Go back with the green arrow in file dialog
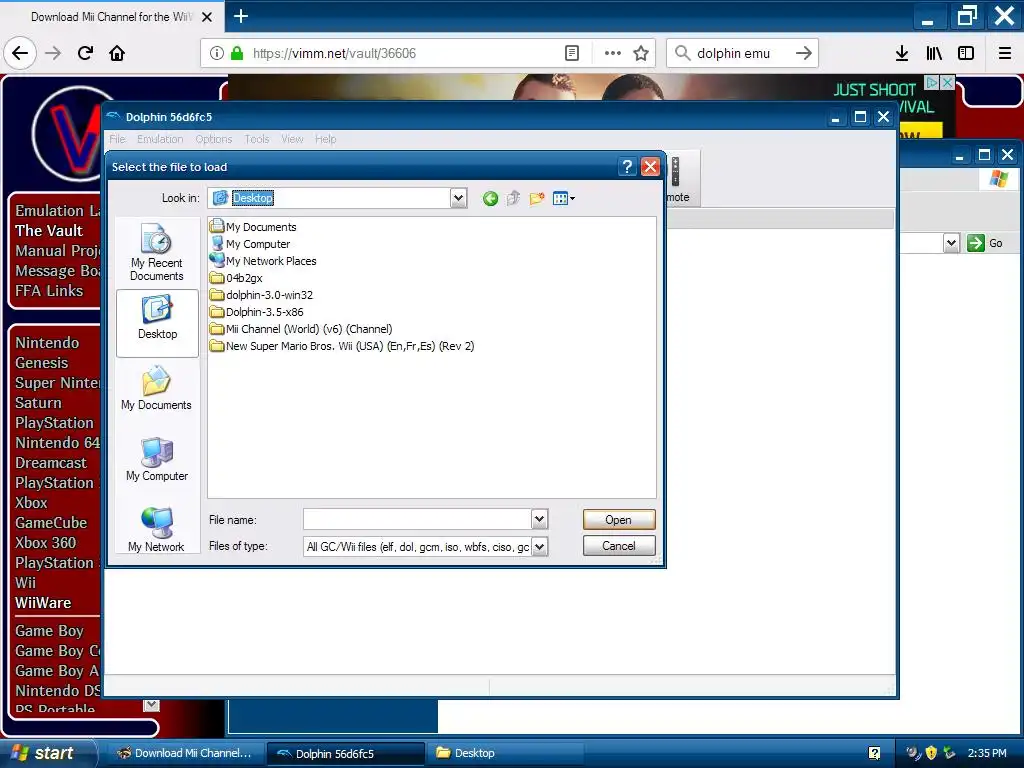1024x768 pixels. coord(490,199)
